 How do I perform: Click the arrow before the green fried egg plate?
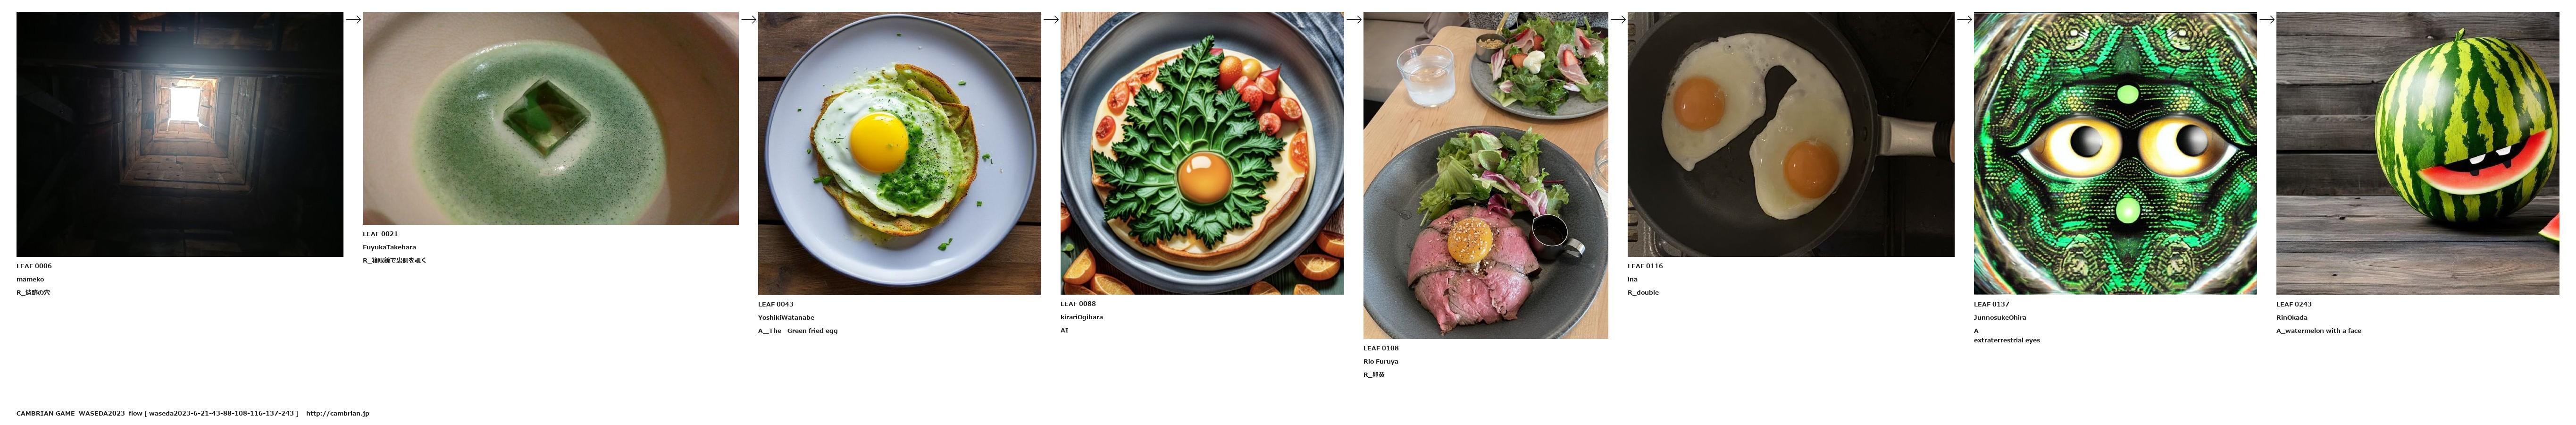point(748,19)
